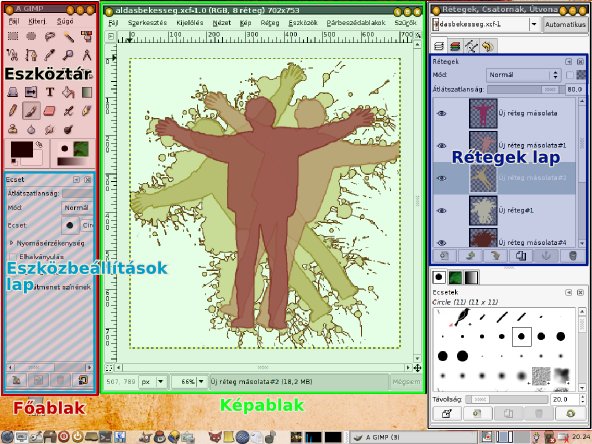
Task: Switch to the Undo history tab
Action: coord(488,46)
